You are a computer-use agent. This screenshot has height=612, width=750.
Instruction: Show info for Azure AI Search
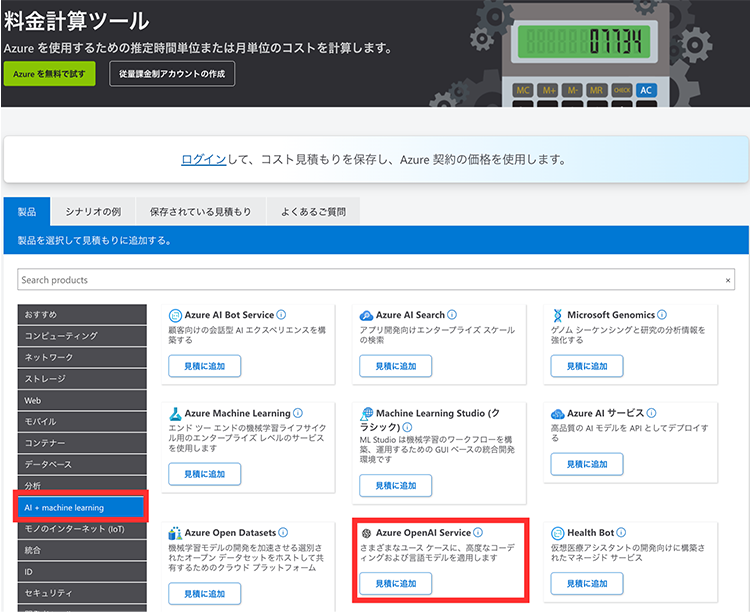452,315
